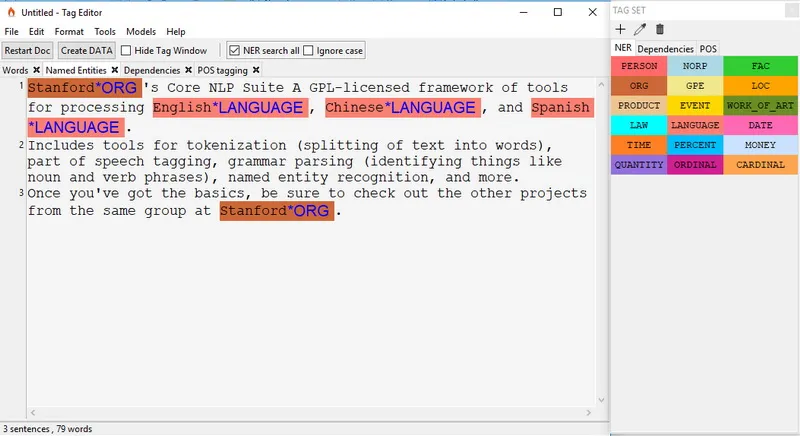Pick the PERCENT tag swatch
The image size is (800, 436).
click(x=695, y=145)
